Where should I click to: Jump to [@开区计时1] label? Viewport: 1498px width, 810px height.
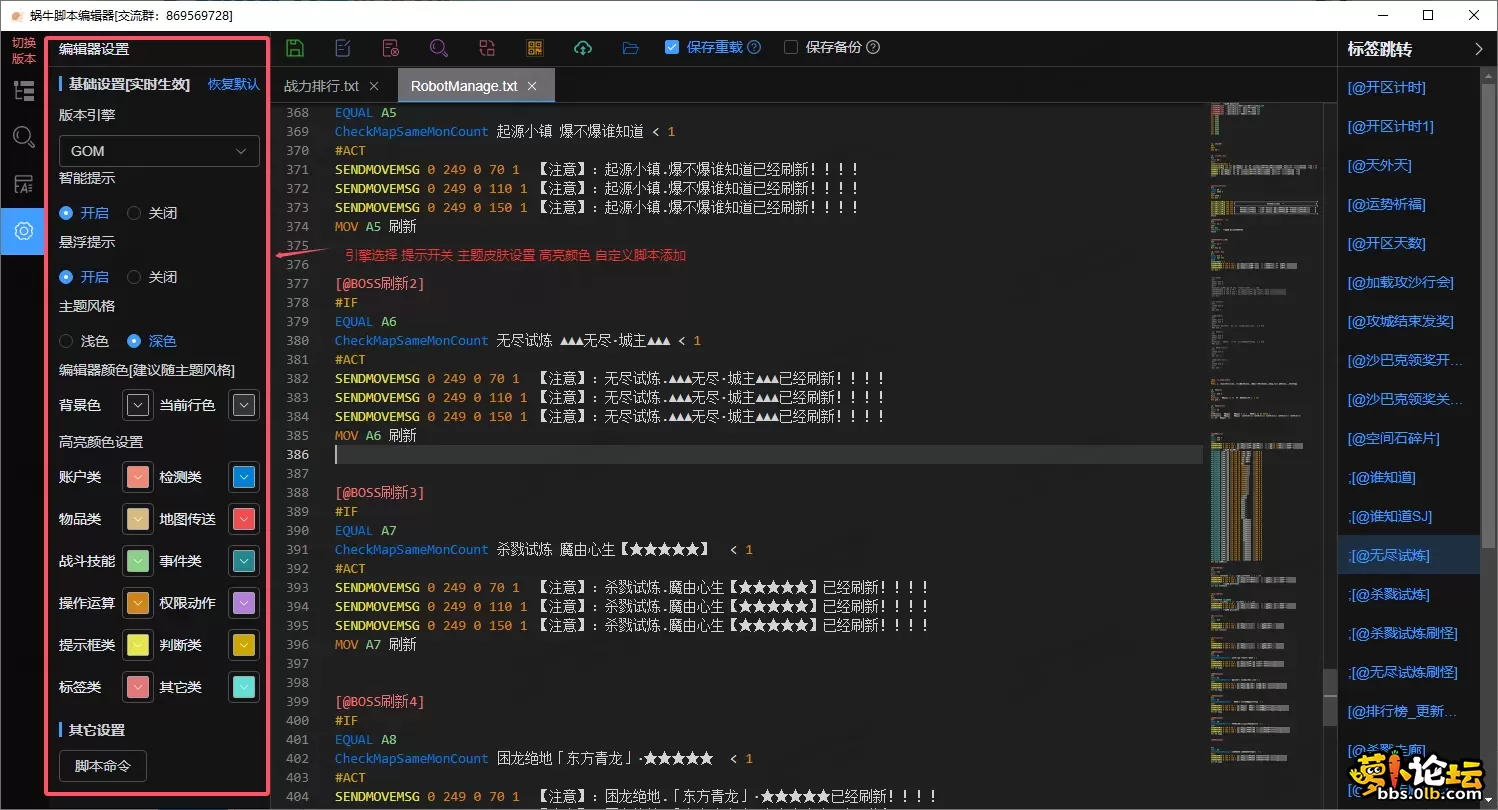click(1390, 126)
